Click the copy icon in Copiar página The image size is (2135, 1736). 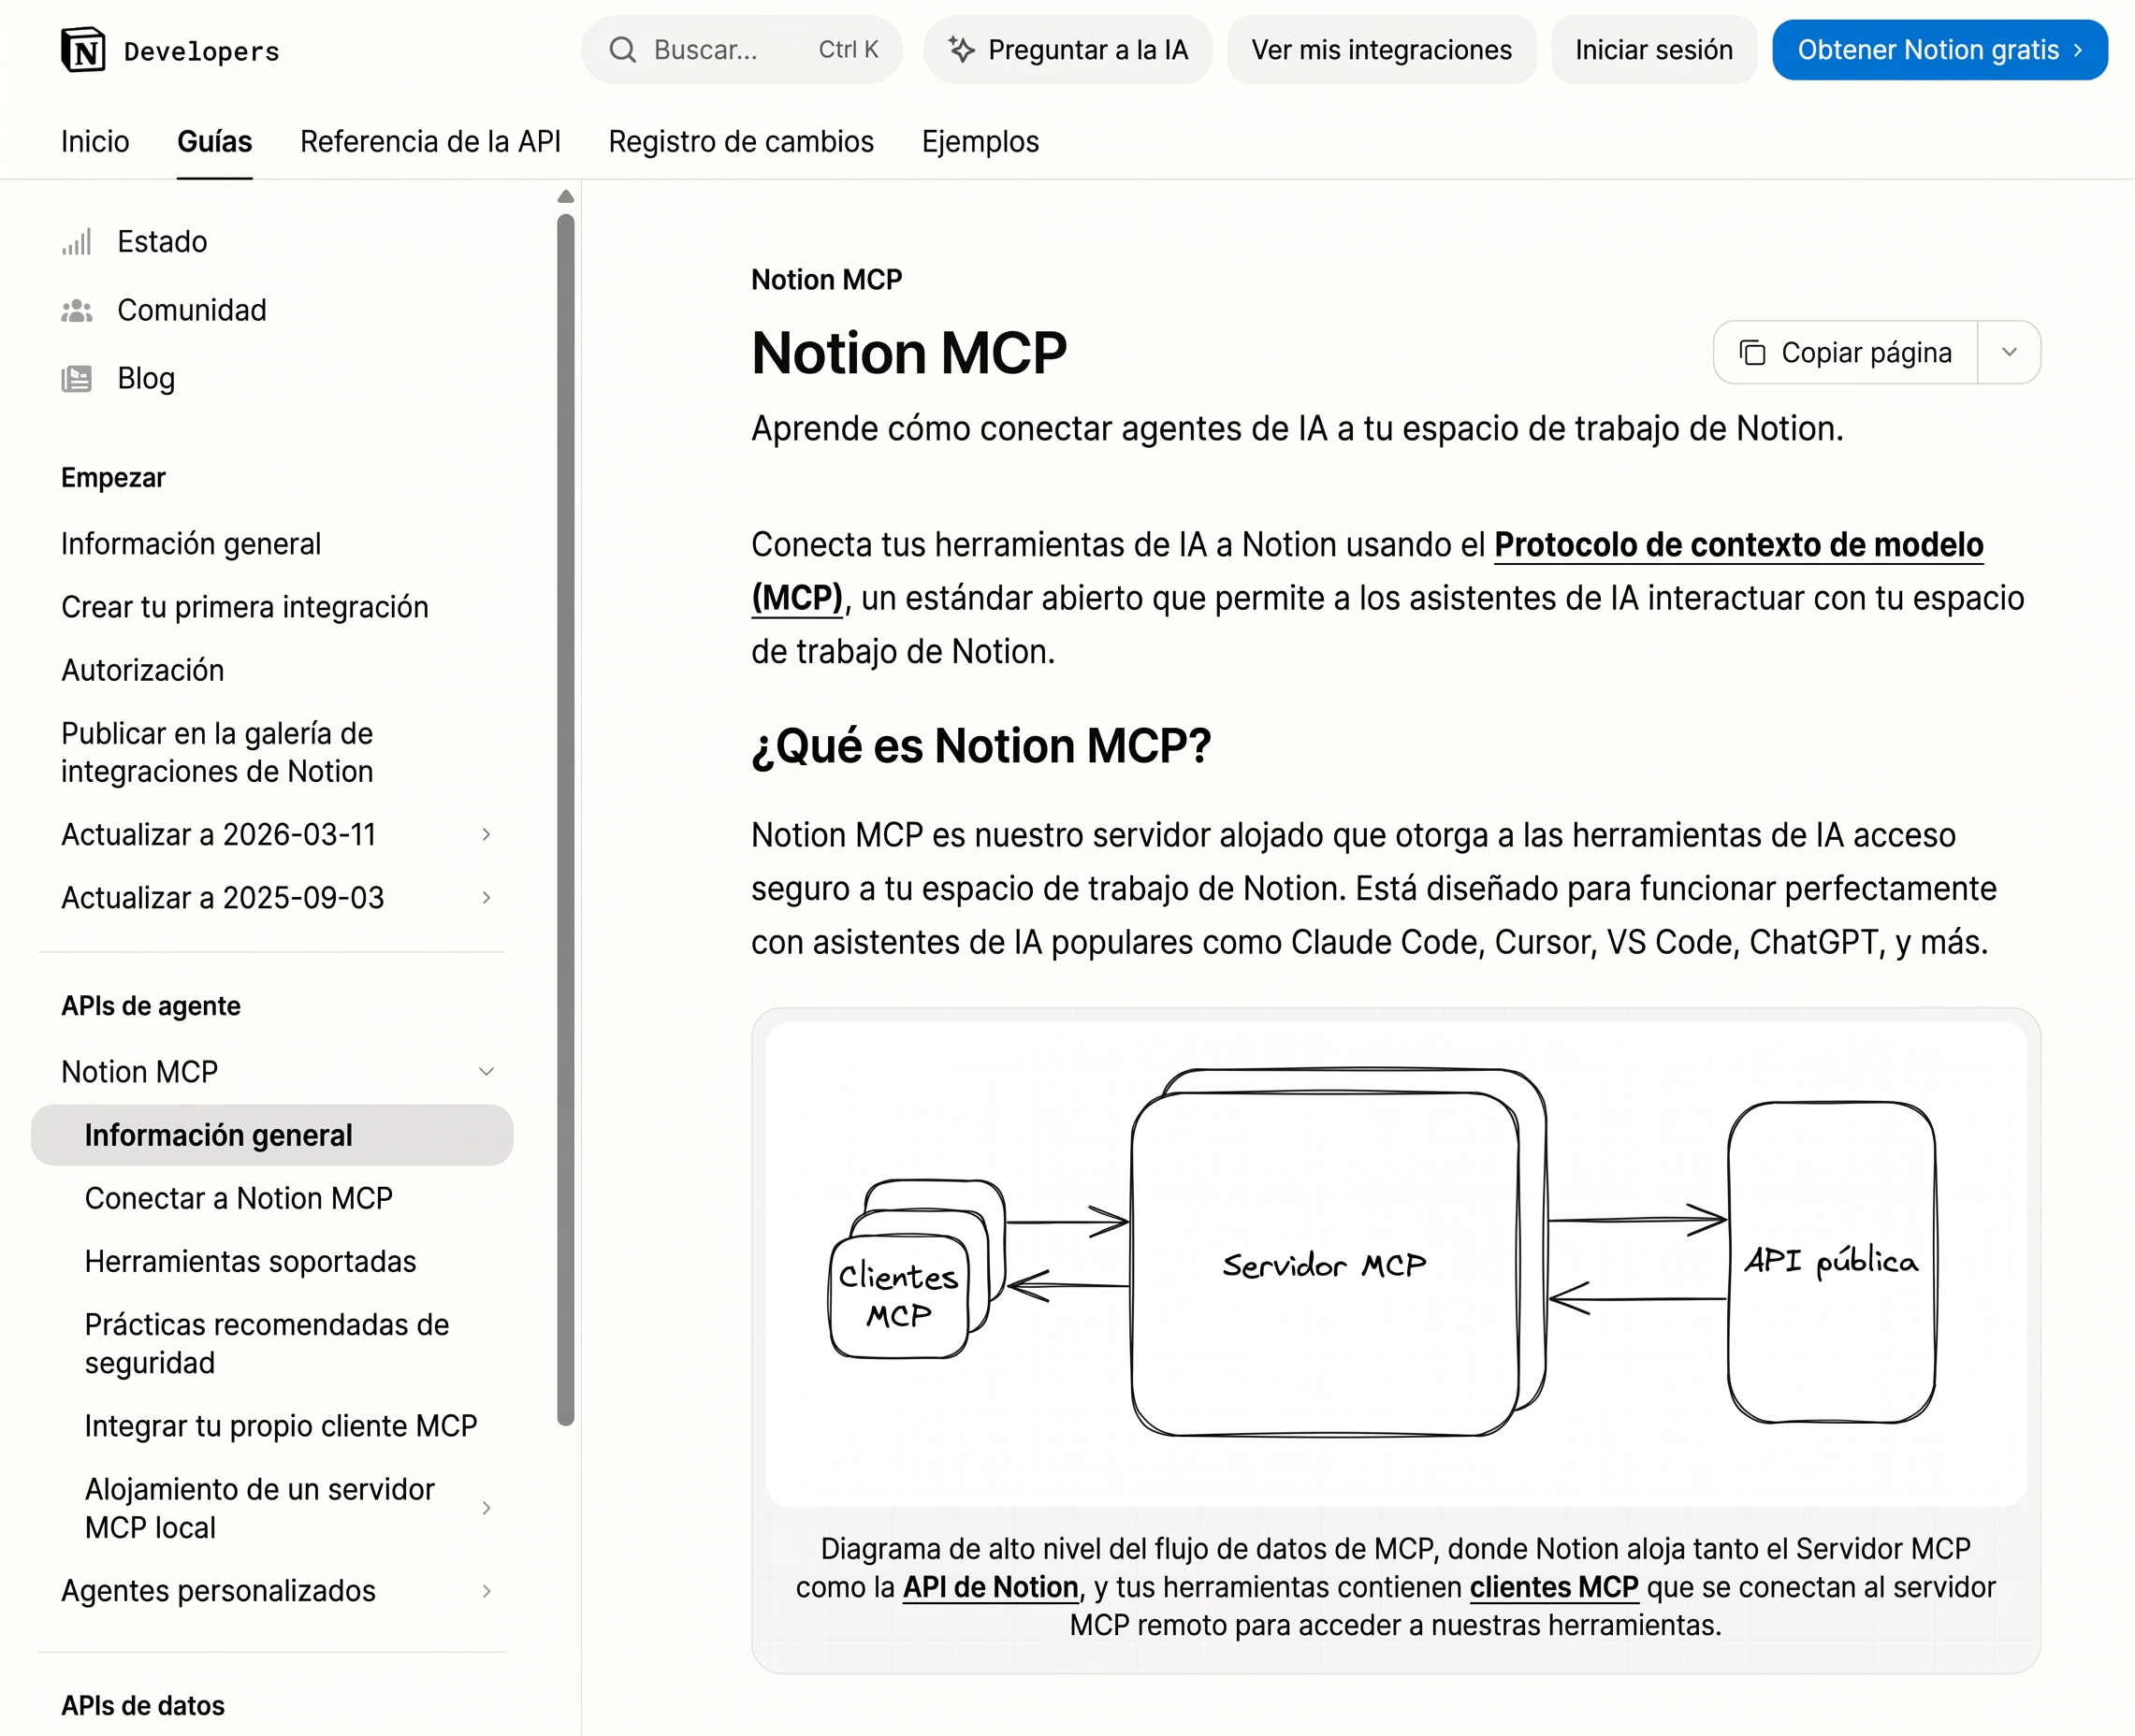click(x=1752, y=353)
